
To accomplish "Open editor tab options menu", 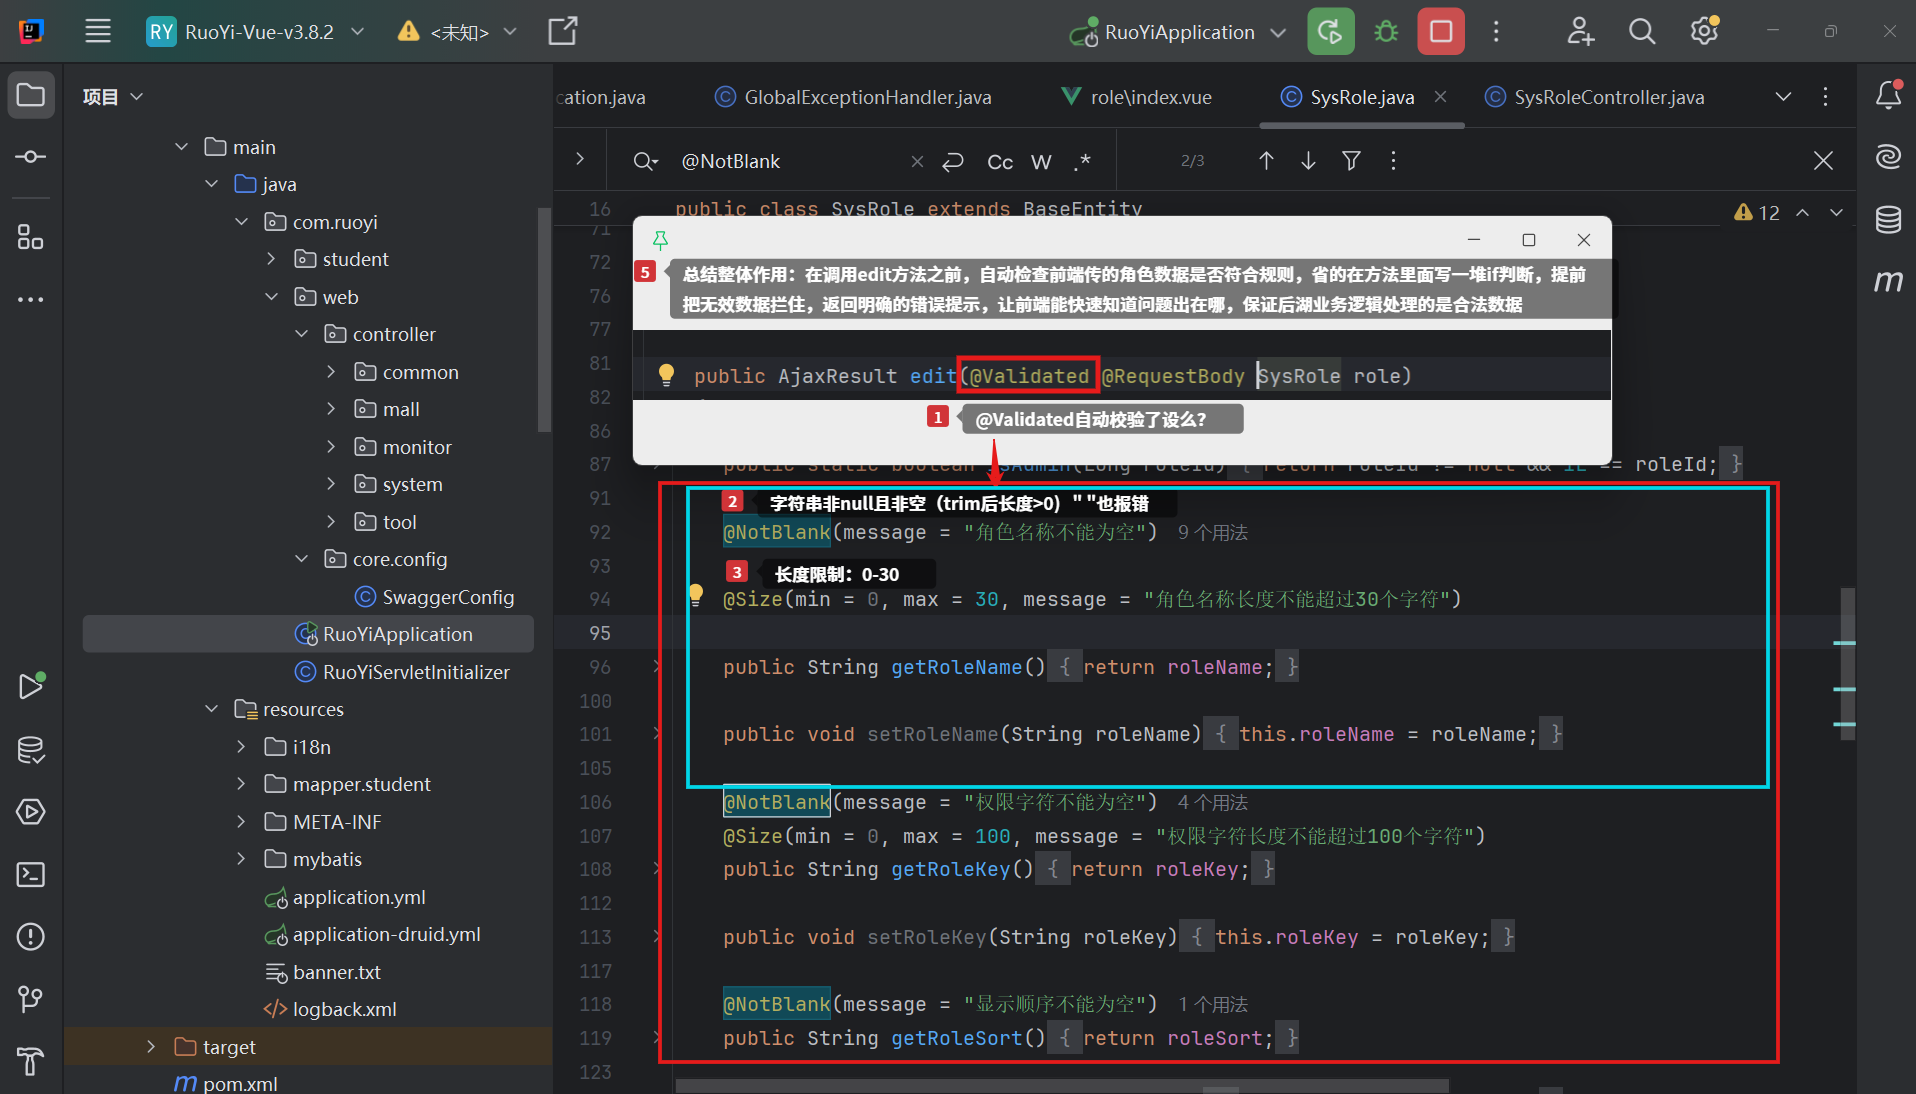I will tap(1825, 97).
